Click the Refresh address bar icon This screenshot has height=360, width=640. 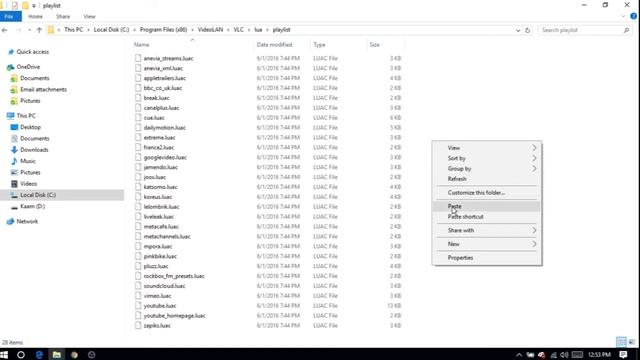pyautogui.click(x=528, y=30)
